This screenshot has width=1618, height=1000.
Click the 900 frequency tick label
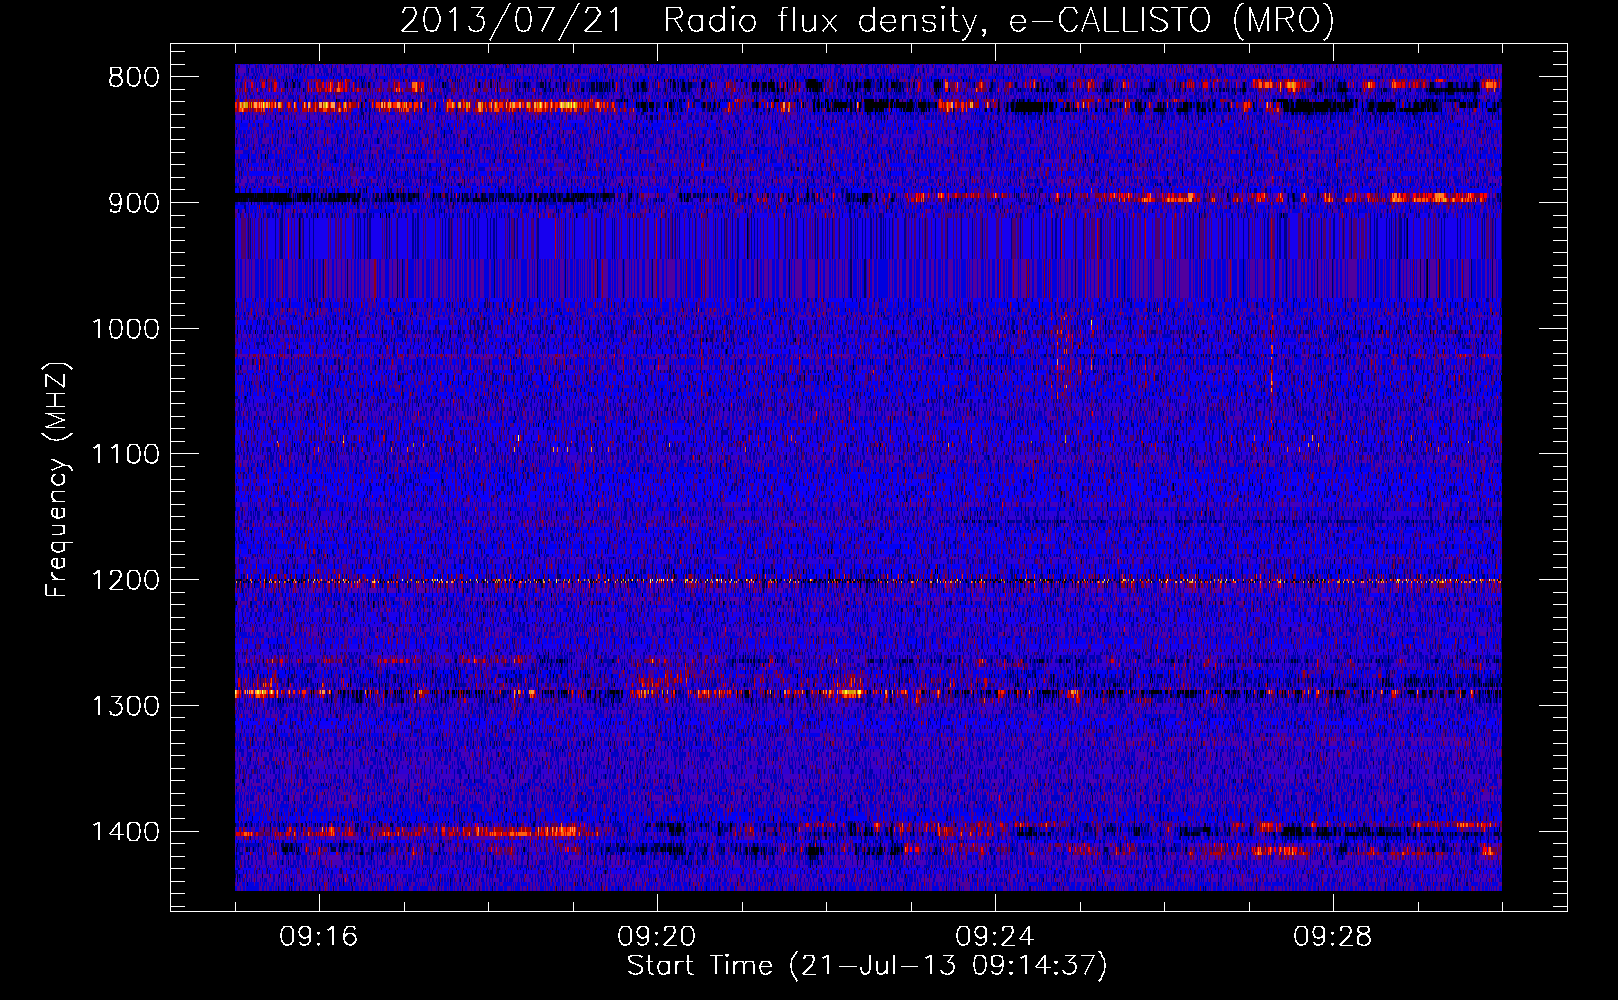pos(134,203)
